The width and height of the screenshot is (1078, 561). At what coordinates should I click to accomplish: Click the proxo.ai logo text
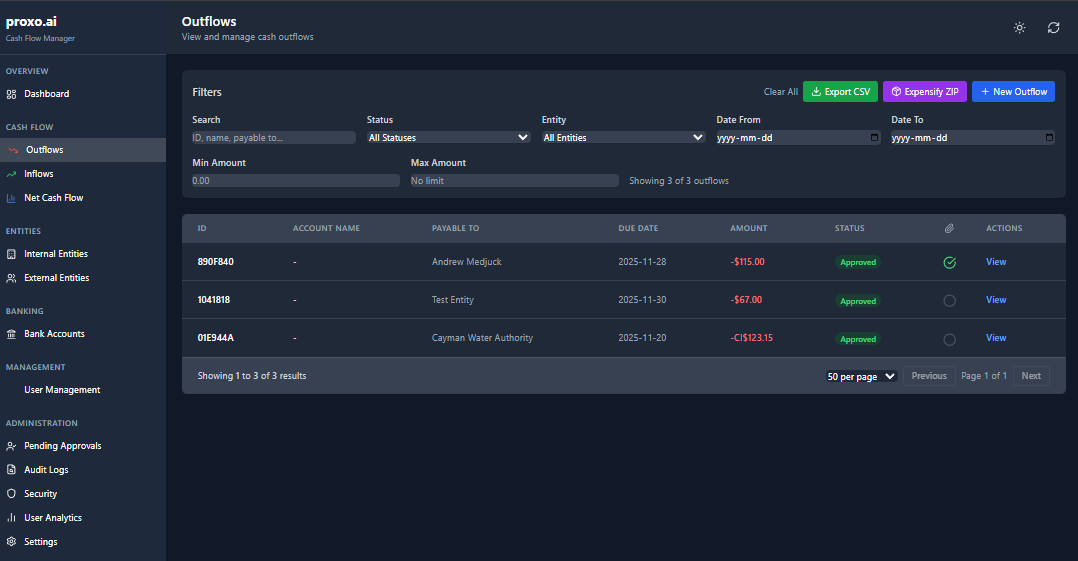[x=31, y=22]
